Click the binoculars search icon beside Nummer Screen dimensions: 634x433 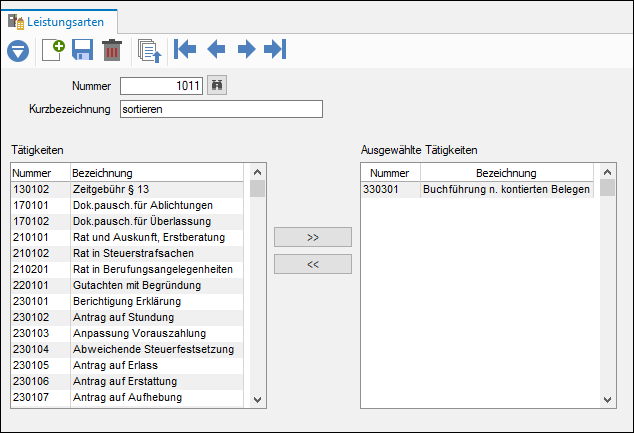point(217,85)
